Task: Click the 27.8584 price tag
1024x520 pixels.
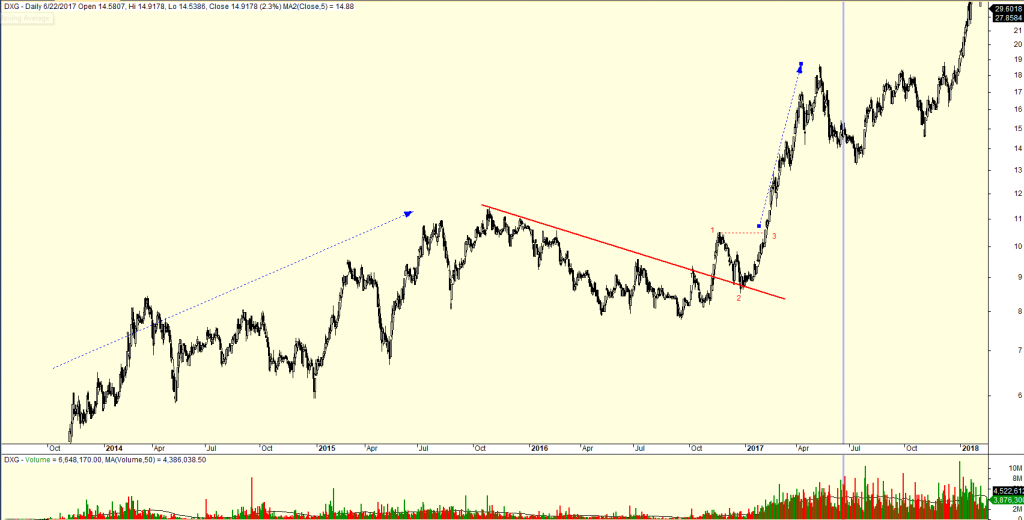Action: click(1004, 20)
